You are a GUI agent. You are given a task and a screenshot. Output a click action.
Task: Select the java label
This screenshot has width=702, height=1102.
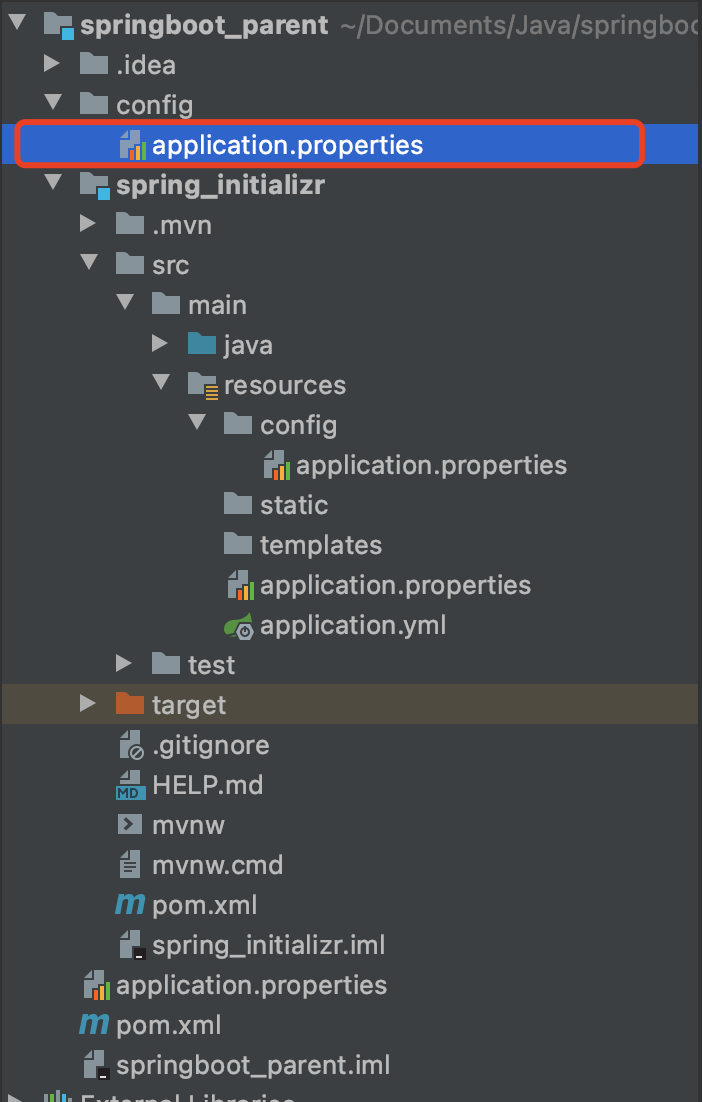248,346
